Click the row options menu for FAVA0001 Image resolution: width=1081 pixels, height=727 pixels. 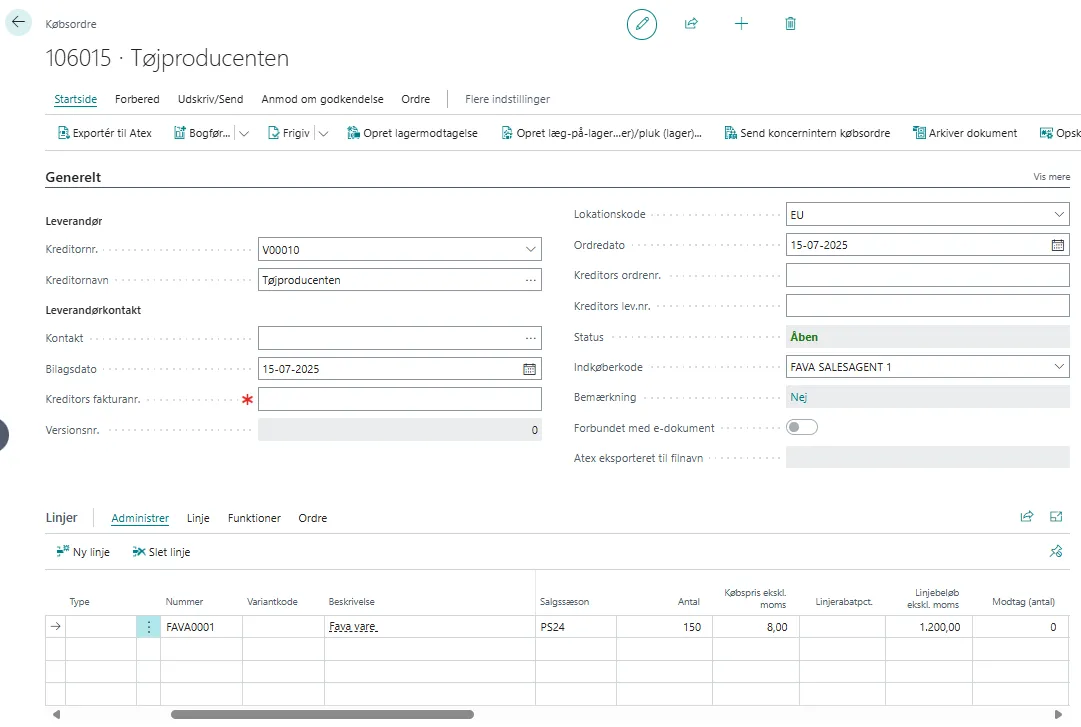click(148, 627)
